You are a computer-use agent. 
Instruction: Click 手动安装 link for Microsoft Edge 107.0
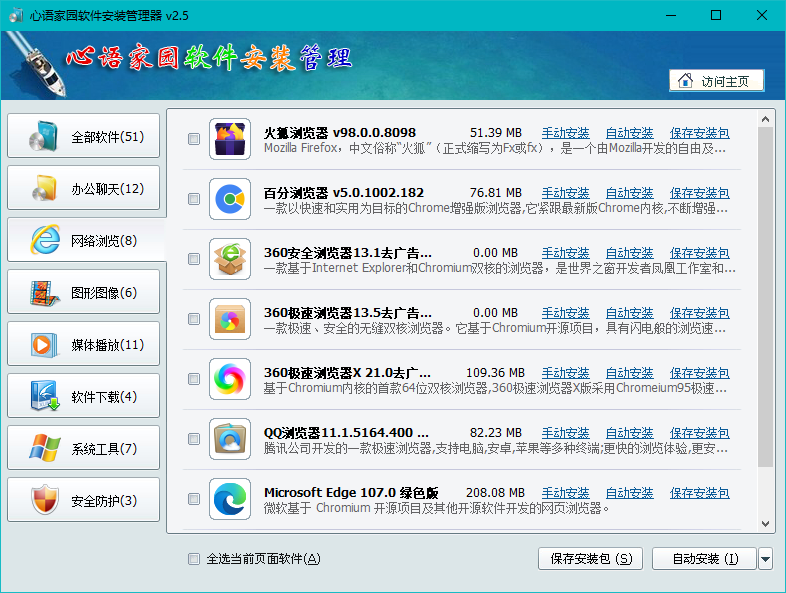tap(565, 493)
